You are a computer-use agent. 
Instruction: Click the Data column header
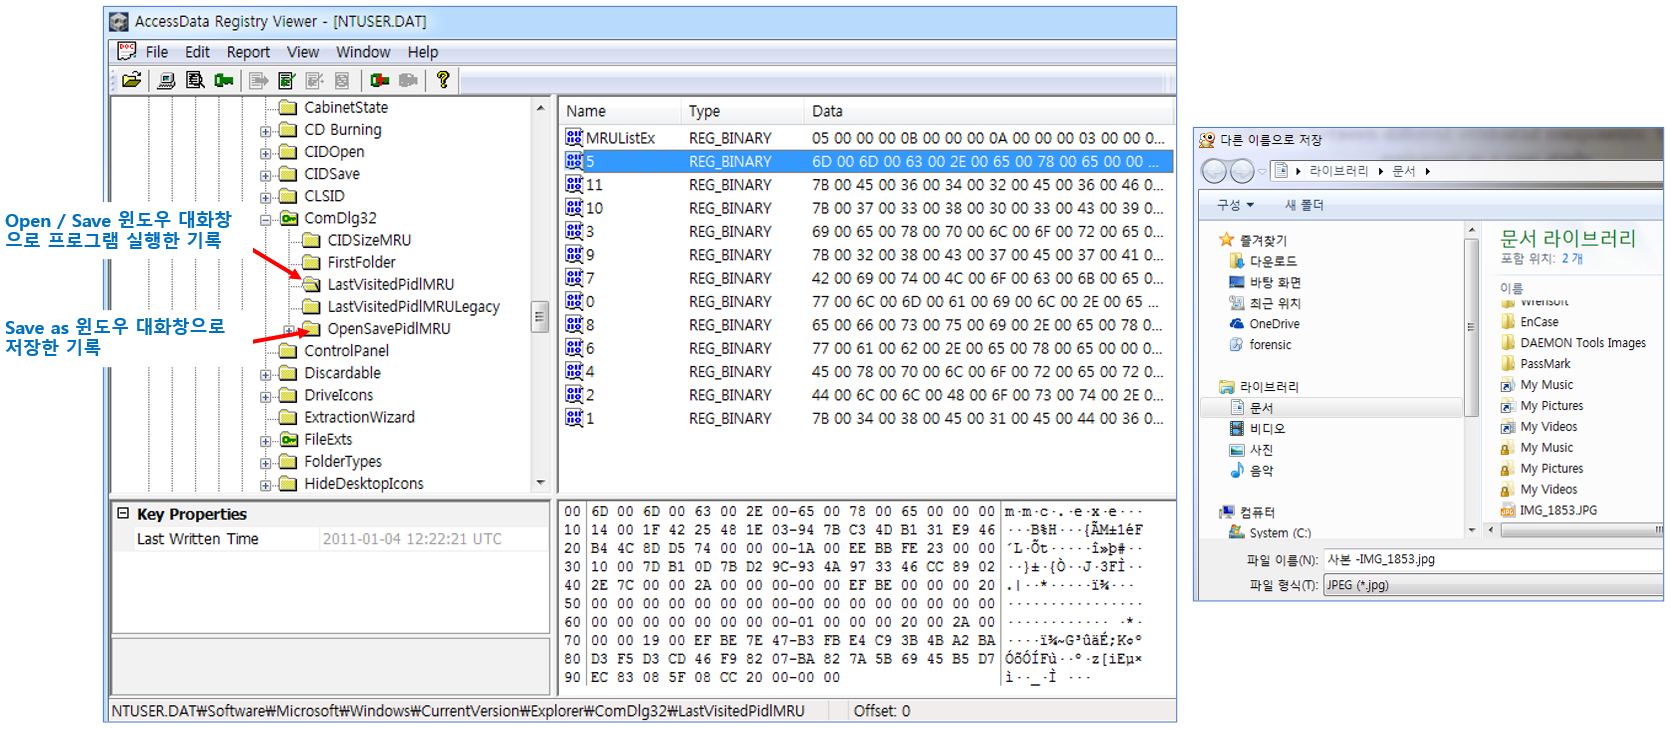tap(988, 111)
